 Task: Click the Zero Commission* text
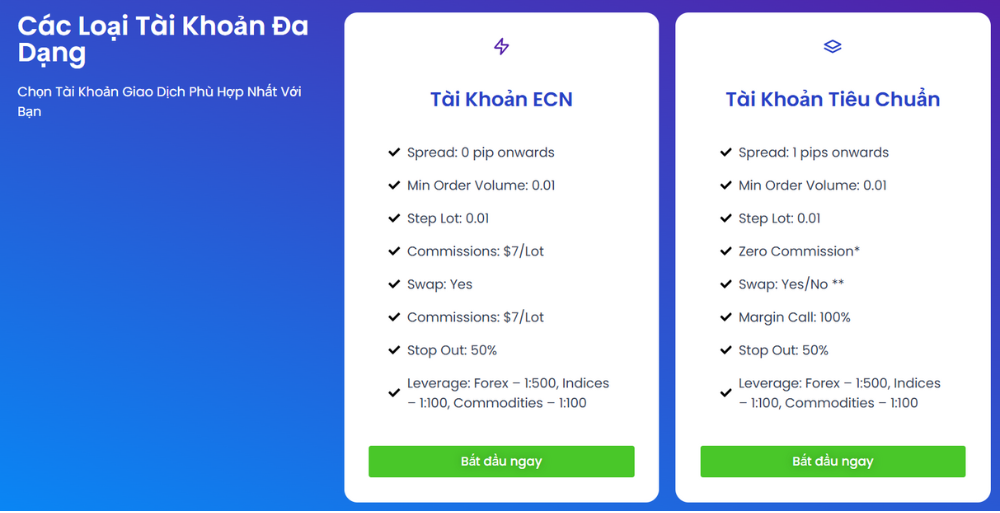pyautogui.click(x=799, y=251)
